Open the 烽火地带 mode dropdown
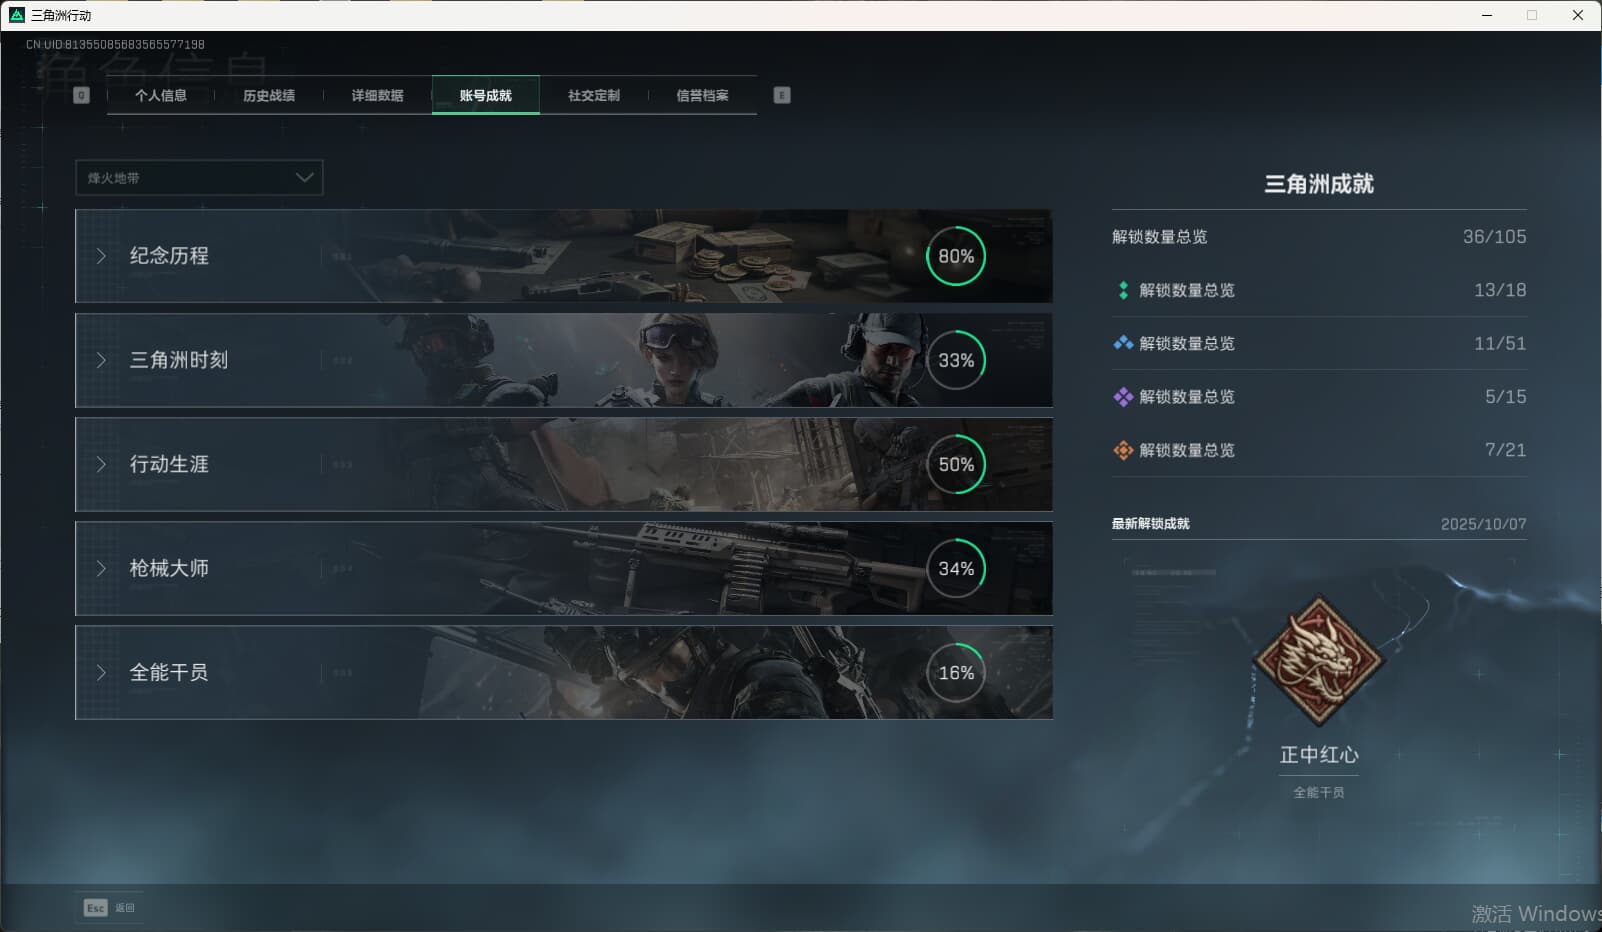Screen dimensions: 1602x932 pos(199,178)
